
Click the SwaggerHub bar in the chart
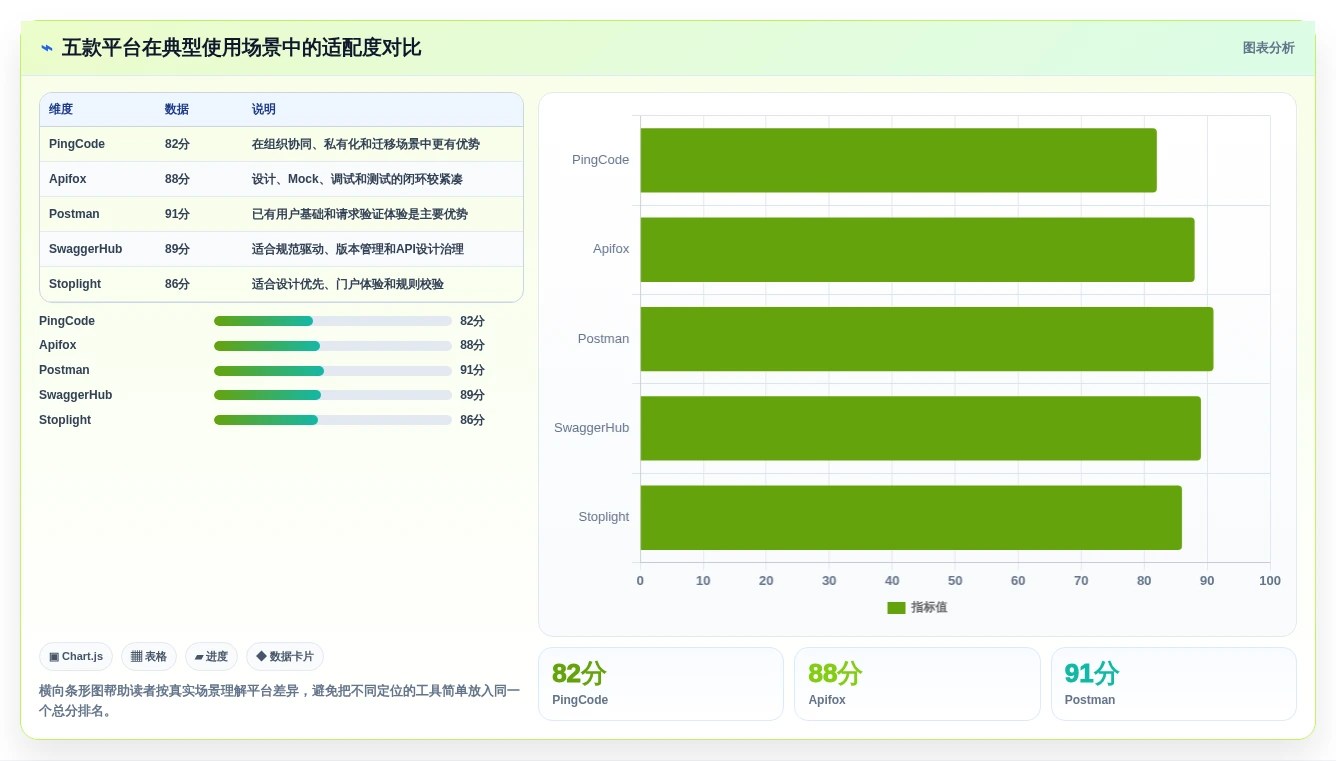click(920, 428)
